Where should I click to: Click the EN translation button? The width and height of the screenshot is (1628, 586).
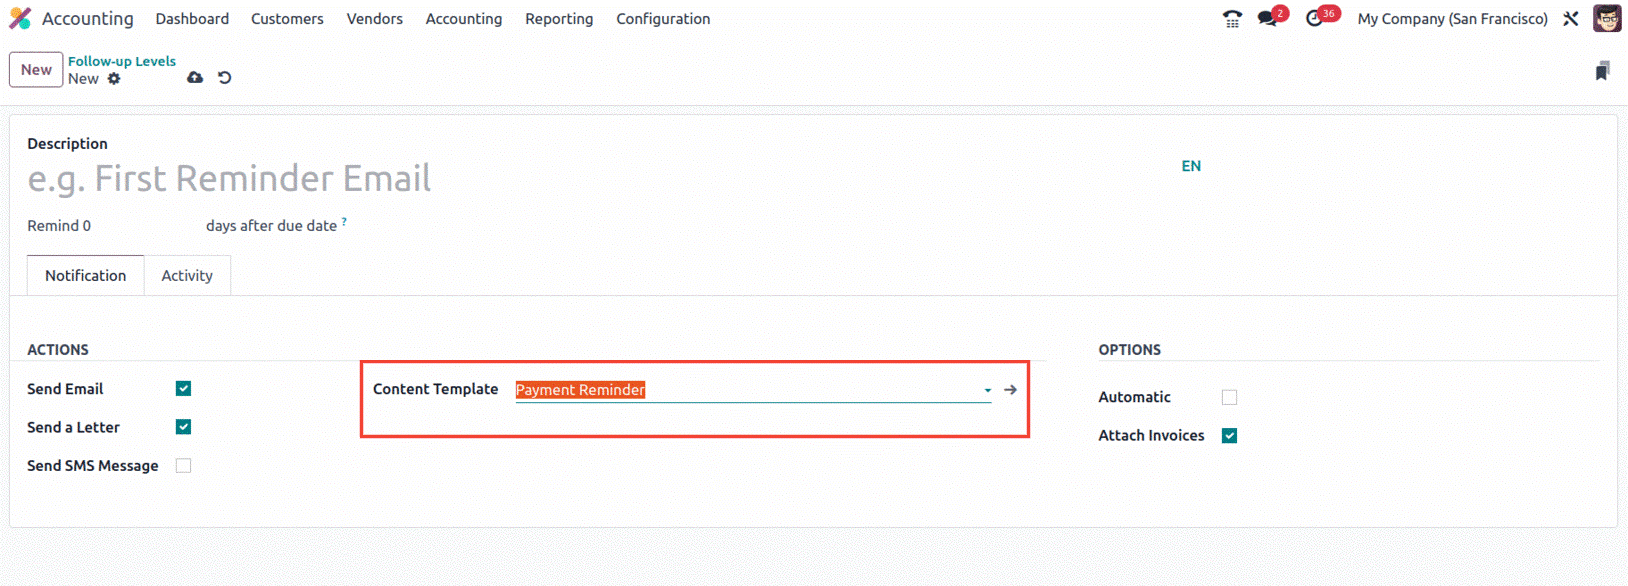pyautogui.click(x=1191, y=166)
